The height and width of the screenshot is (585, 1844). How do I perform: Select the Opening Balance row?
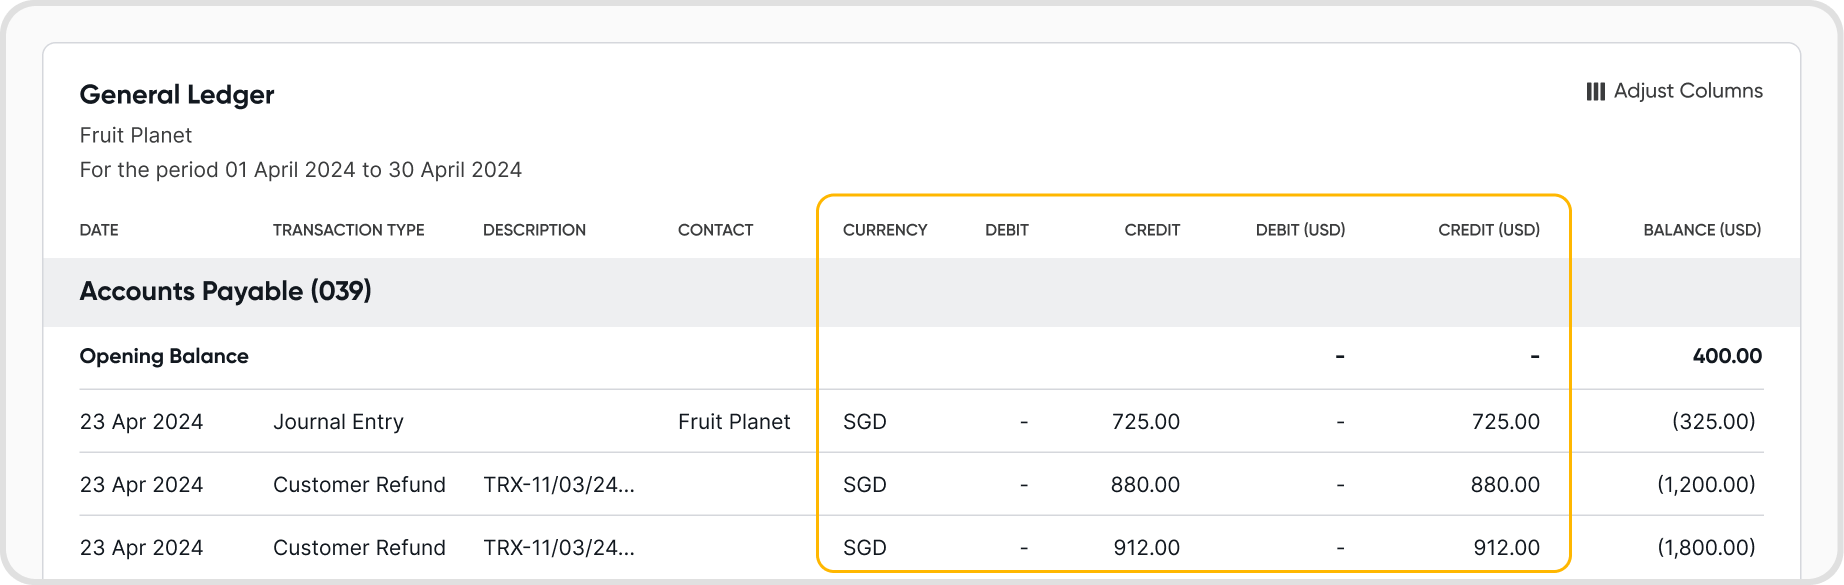164,357
